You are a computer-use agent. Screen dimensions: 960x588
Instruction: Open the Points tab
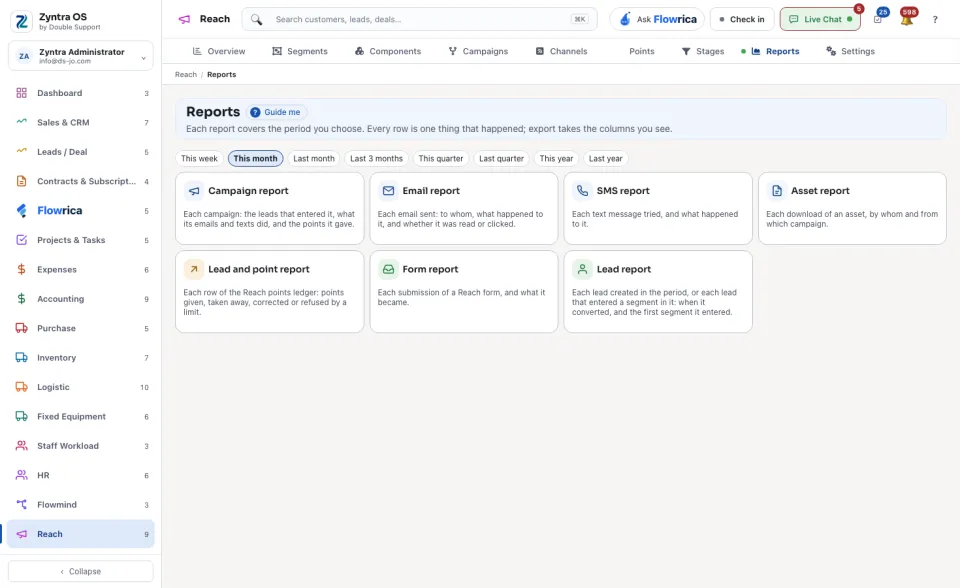click(x=642, y=51)
